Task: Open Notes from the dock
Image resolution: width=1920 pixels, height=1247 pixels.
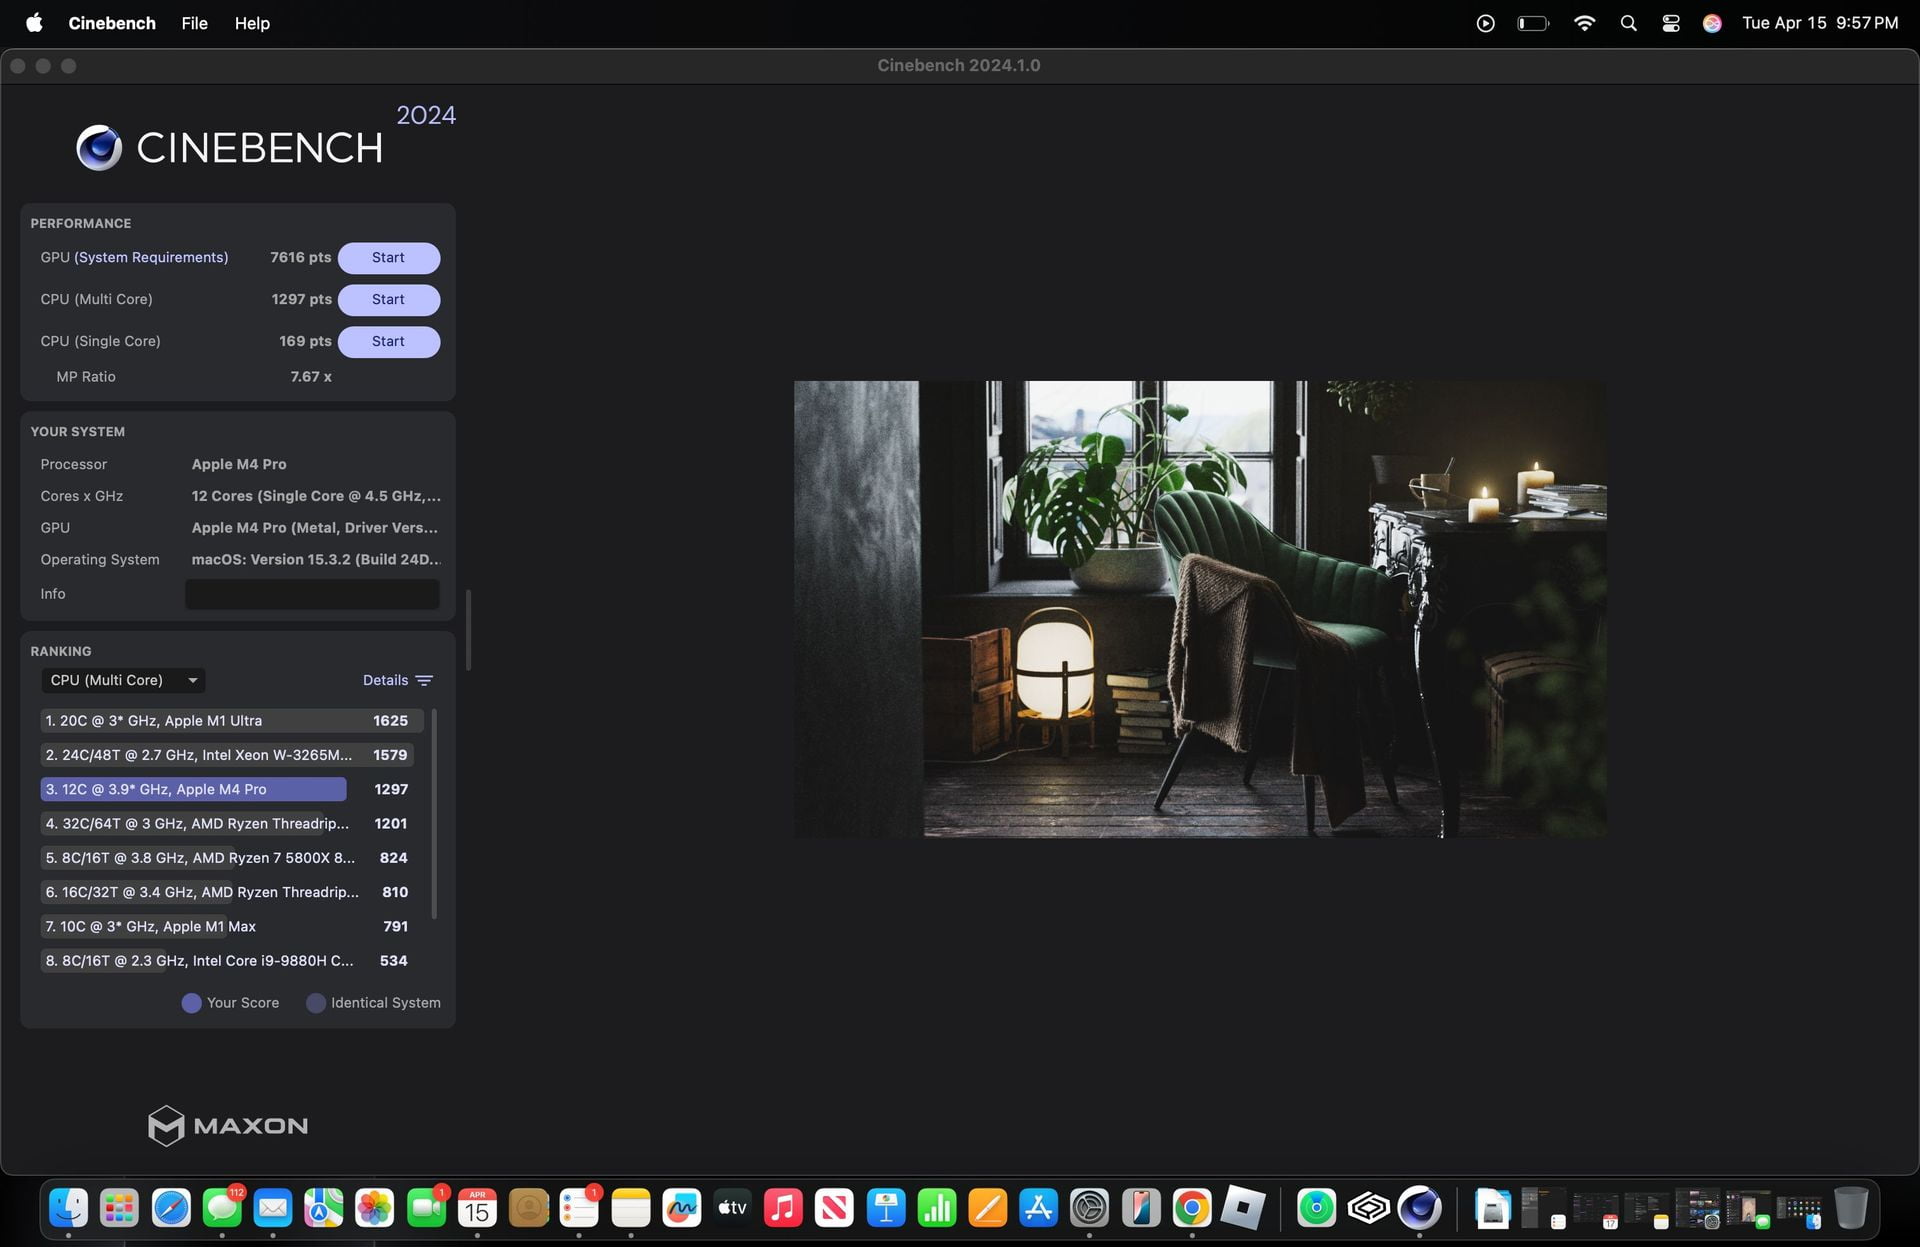Action: (x=630, y=1208)
